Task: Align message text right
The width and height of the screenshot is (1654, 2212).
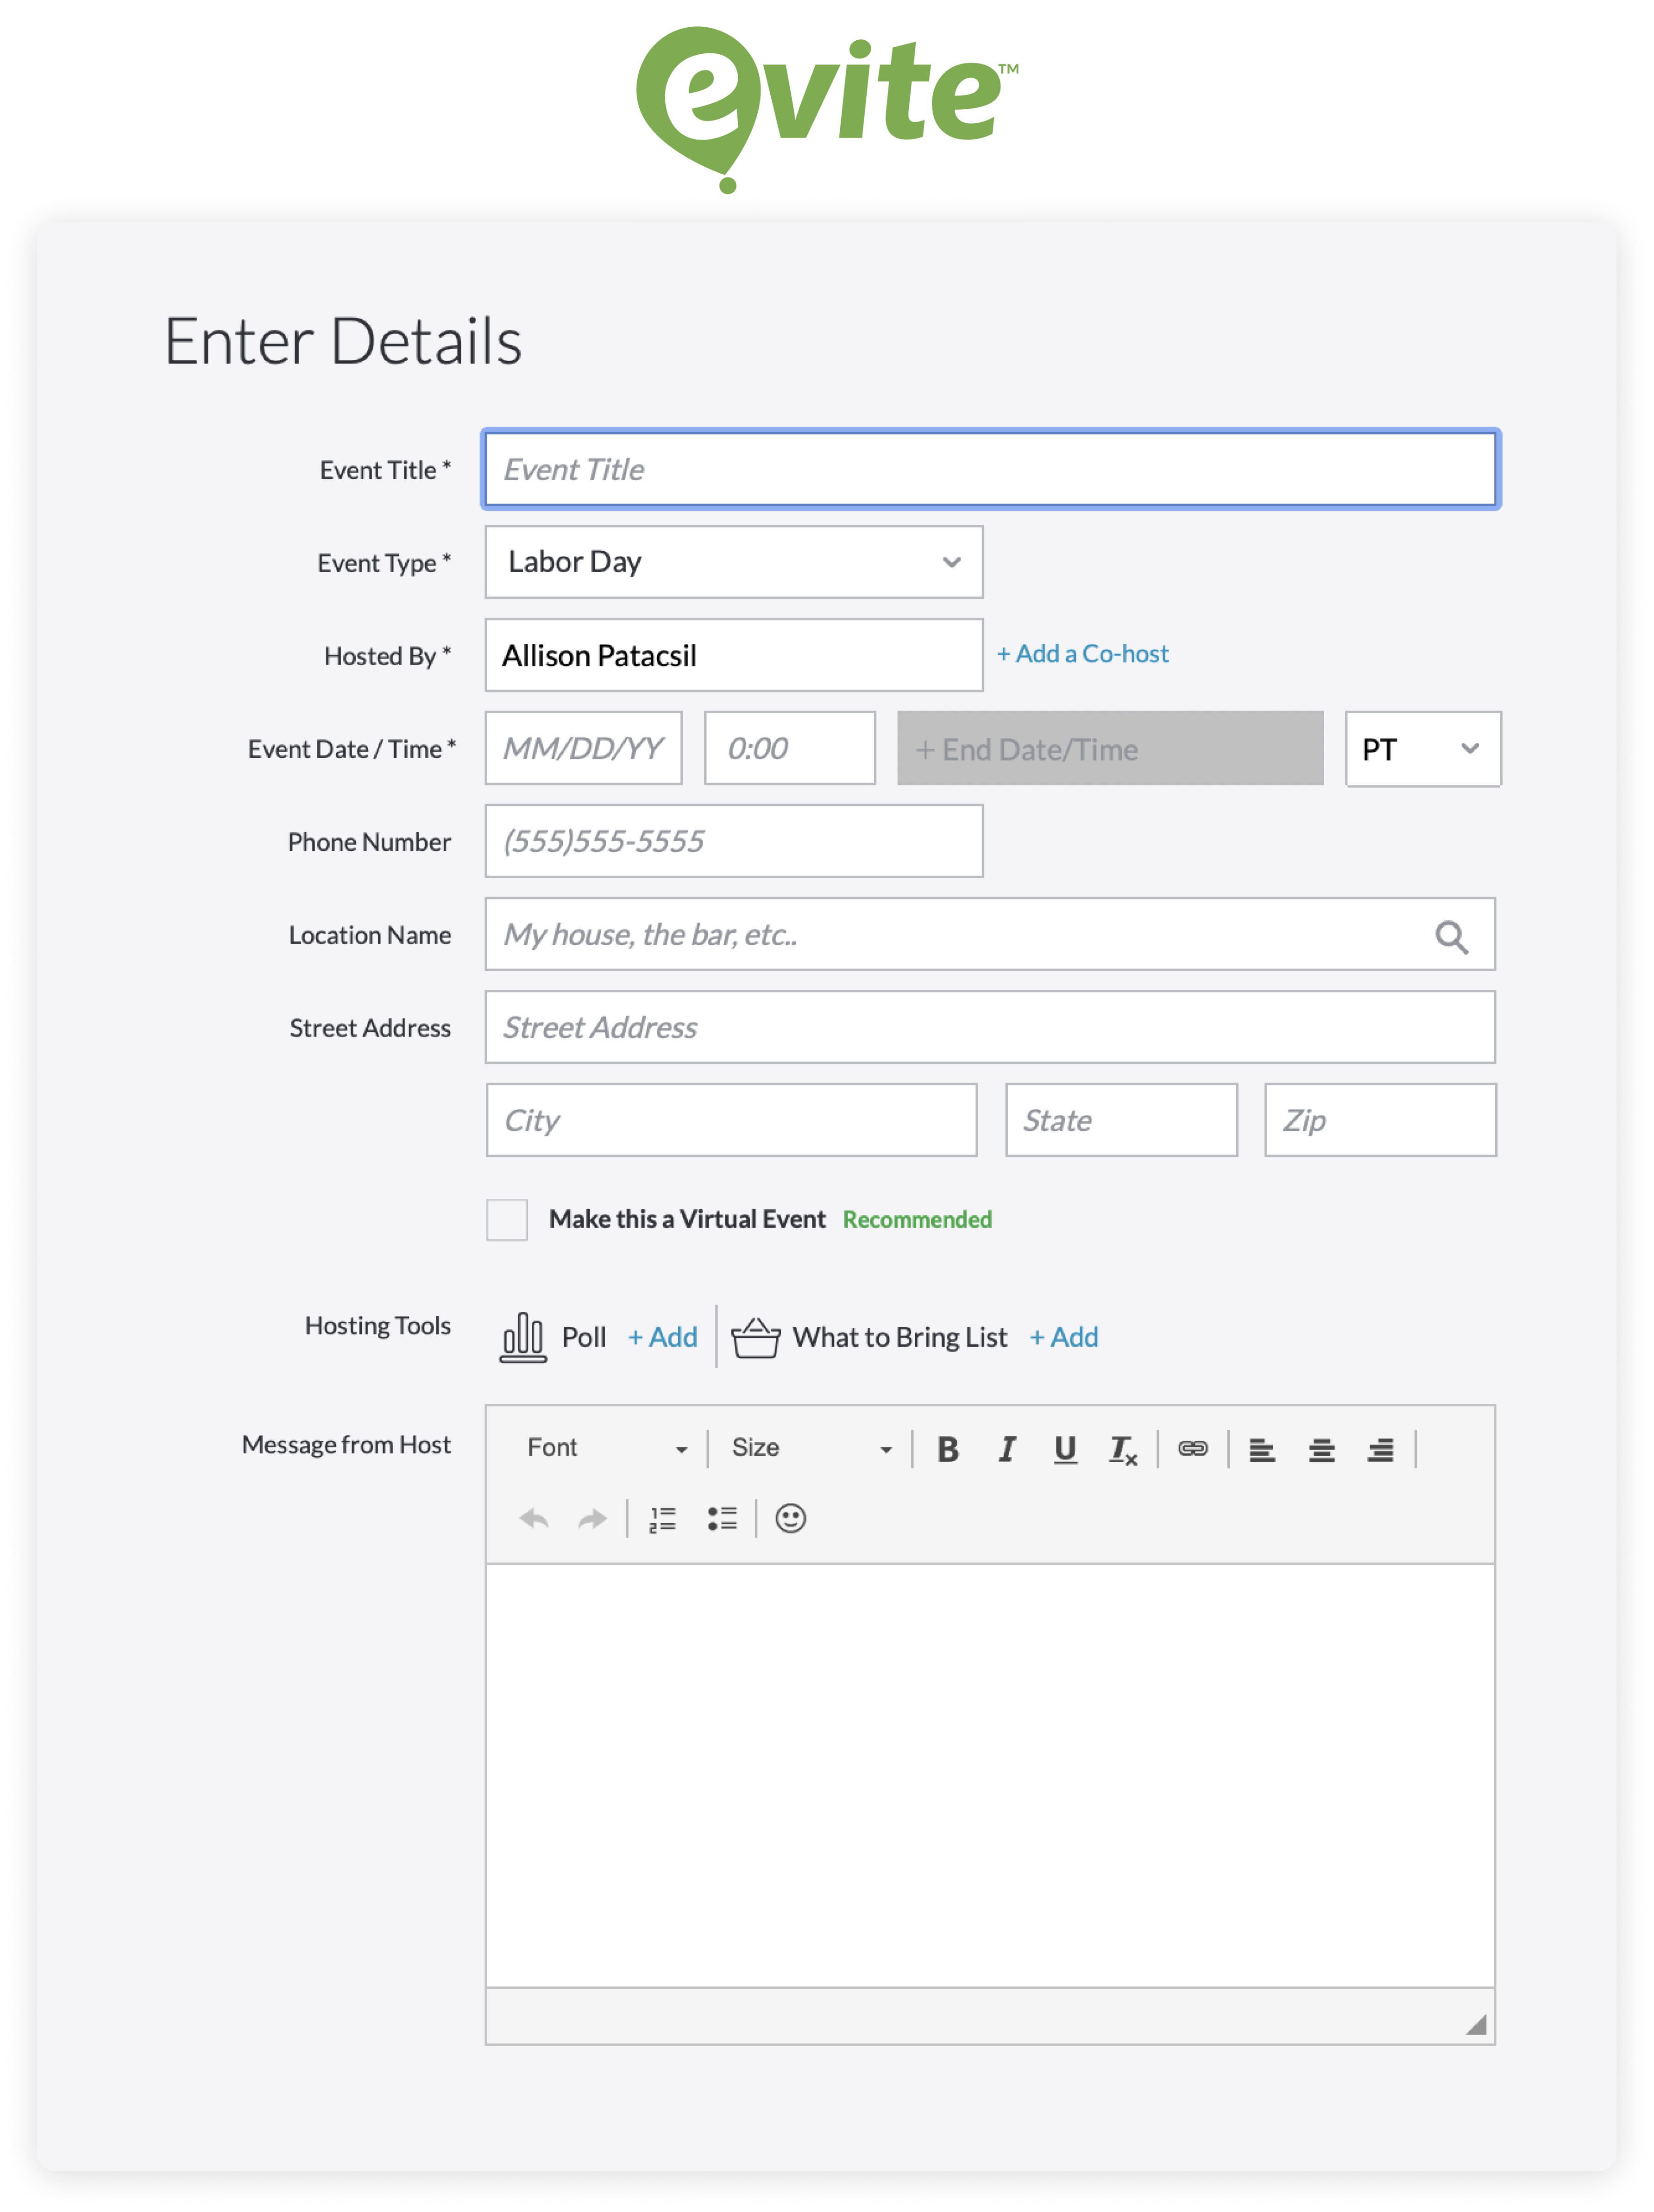Action: 1380,1449
